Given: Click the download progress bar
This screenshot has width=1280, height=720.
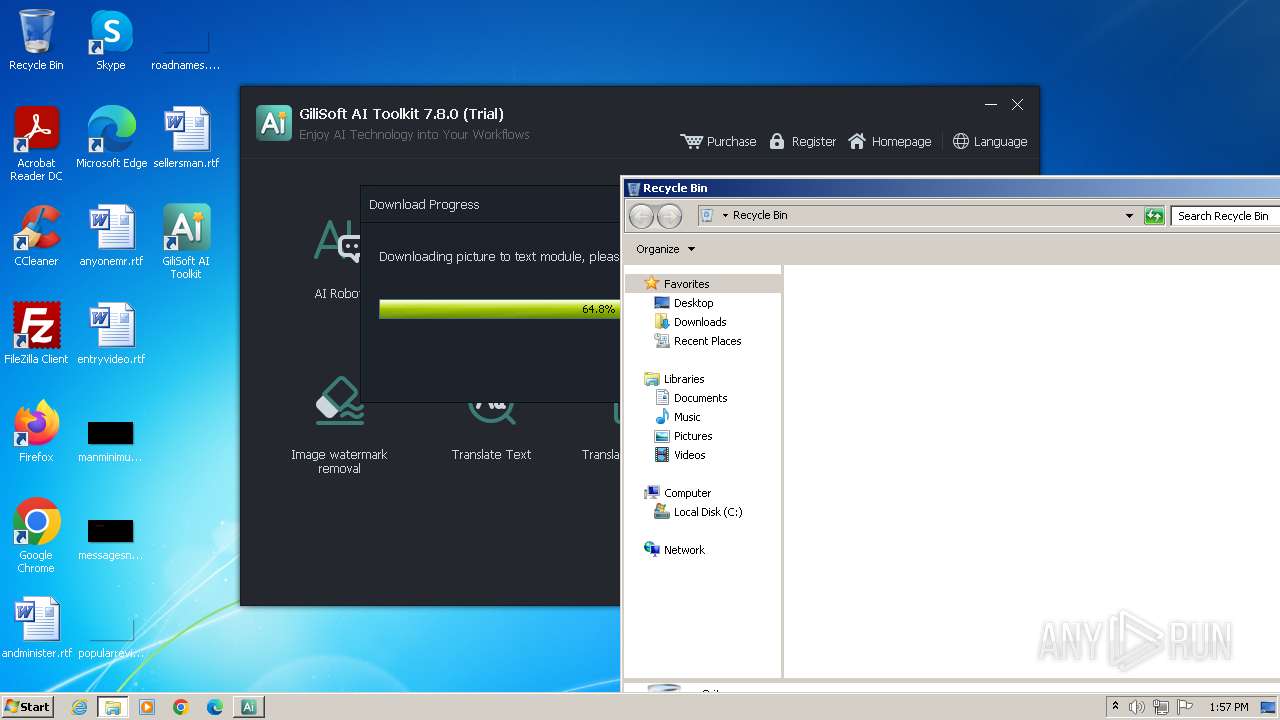Looking at the screenshot, I should (x=499, y=309).
